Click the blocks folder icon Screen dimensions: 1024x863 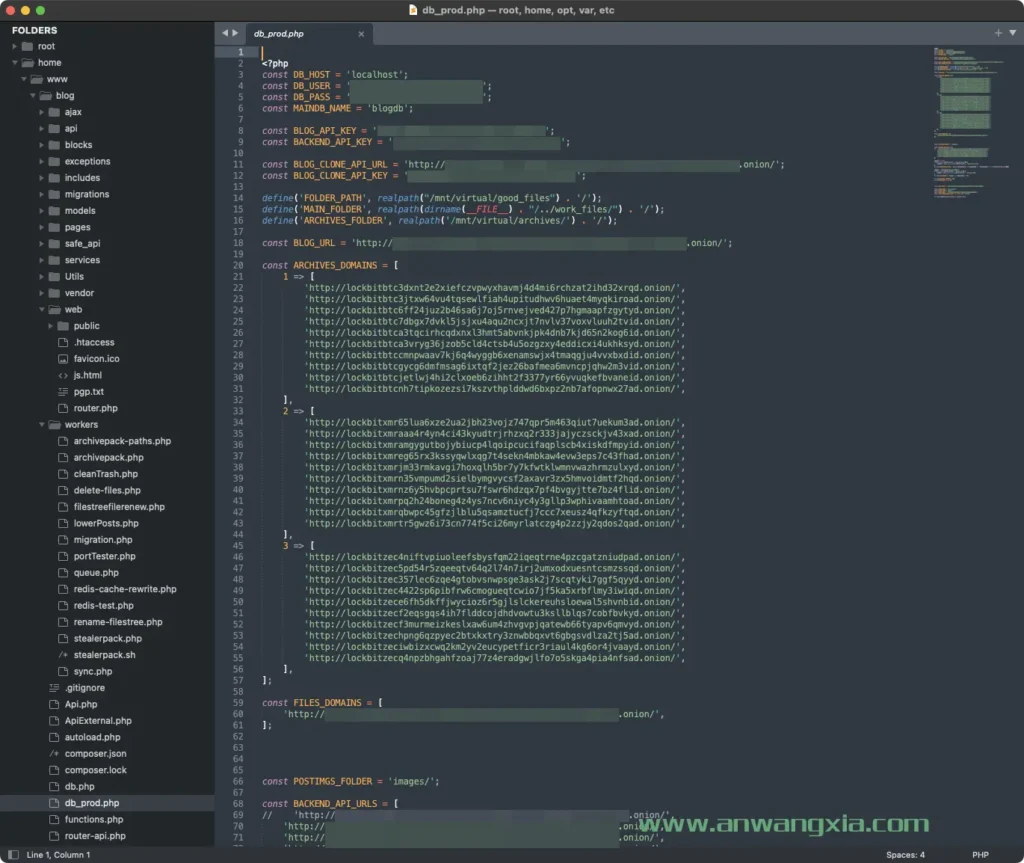[x=54, y=145]
